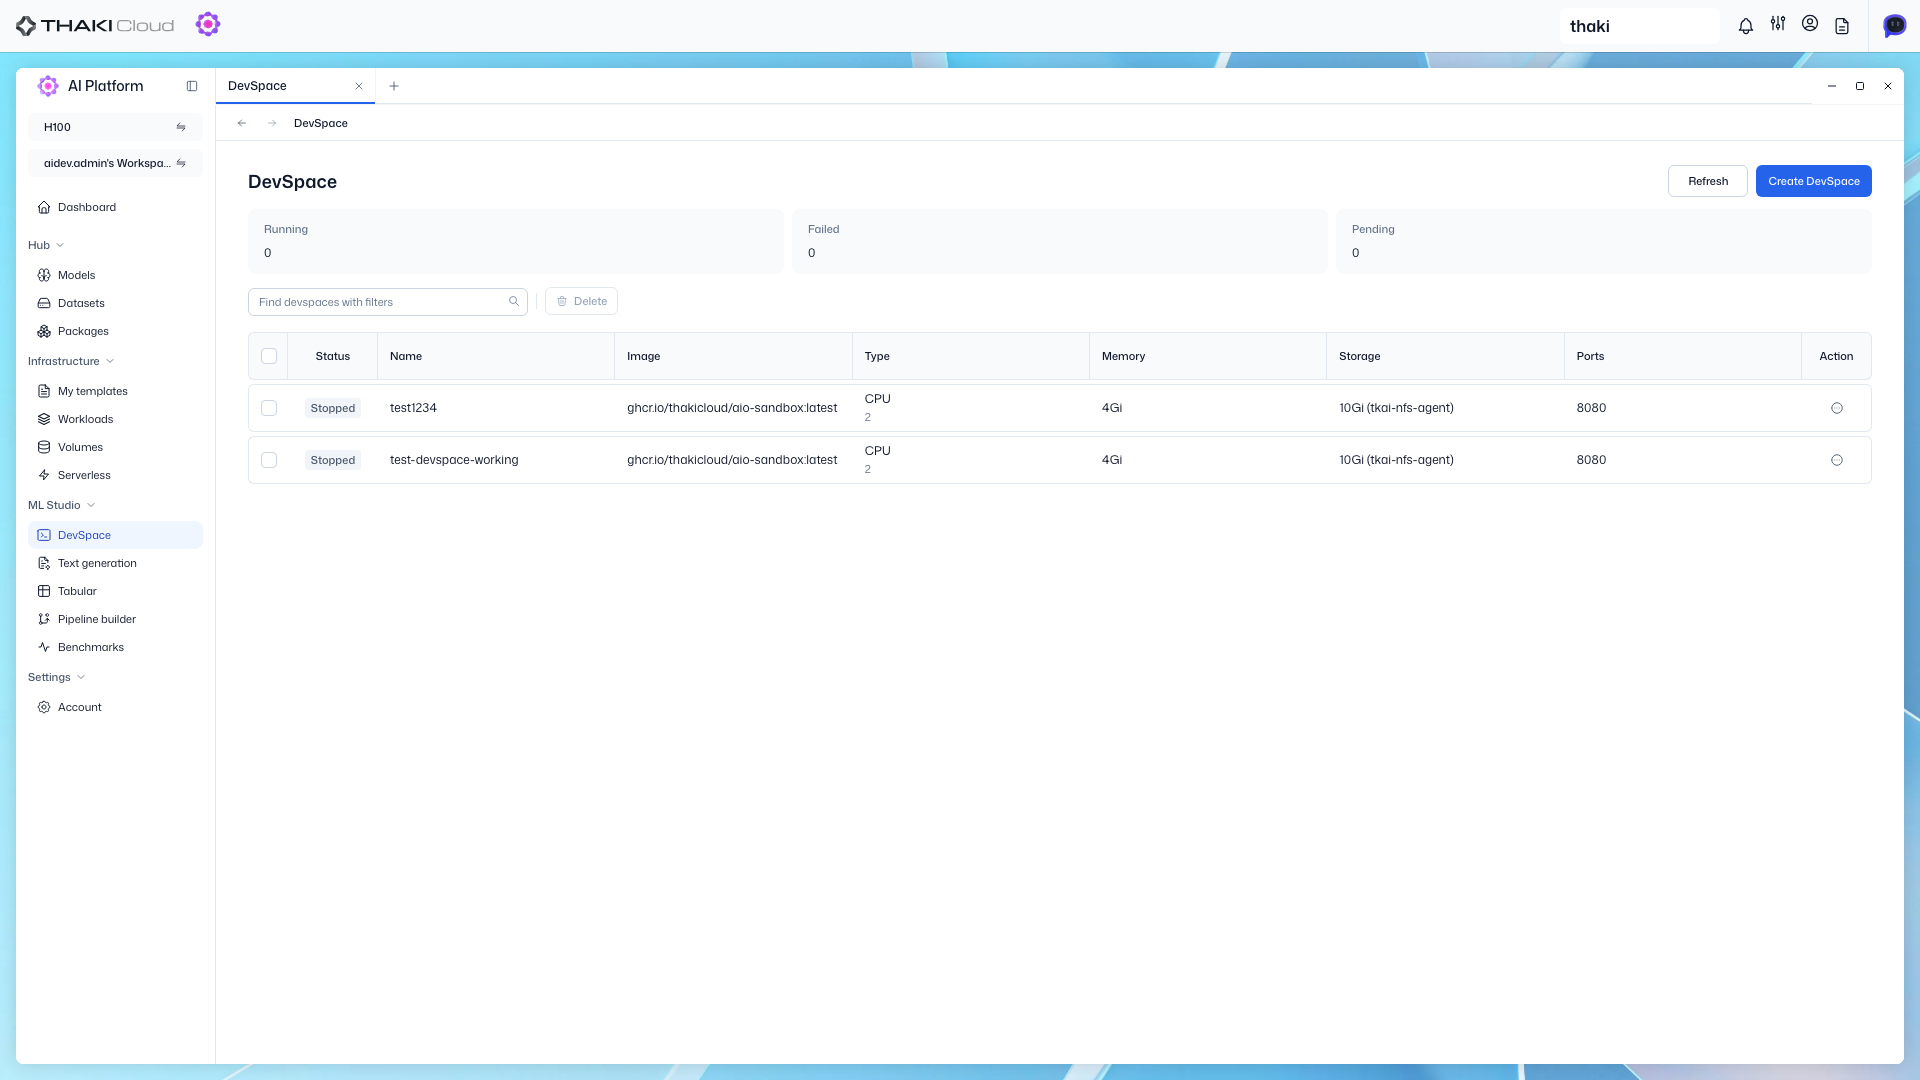
Task: Open action menu for test1234 row
Action: (x=1836, y=408)
